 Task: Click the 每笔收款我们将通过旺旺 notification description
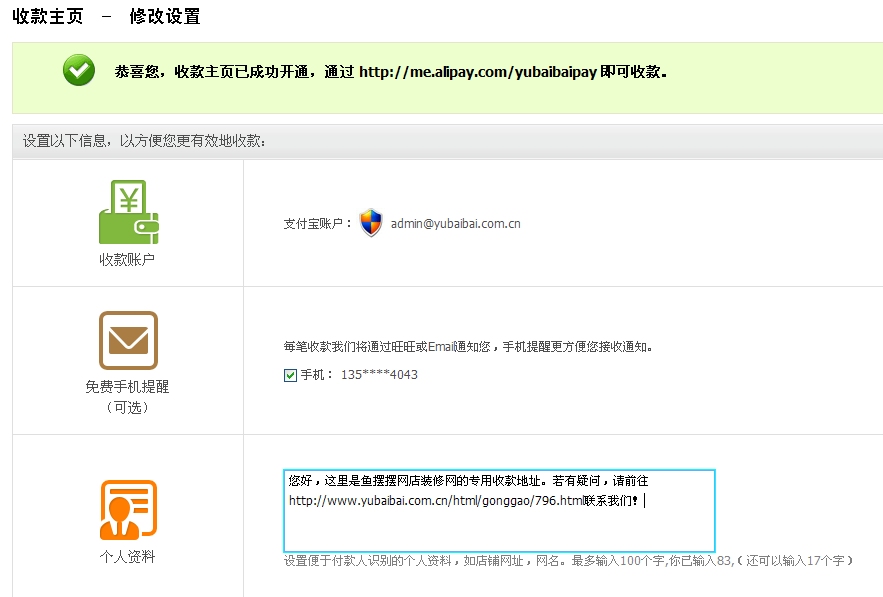[468, 347]
